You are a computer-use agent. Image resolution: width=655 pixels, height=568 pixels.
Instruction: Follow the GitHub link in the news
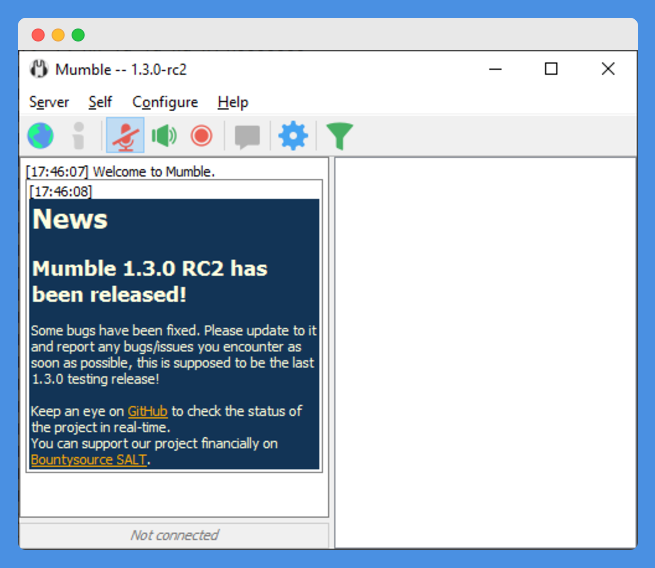[x=147, y=411]
